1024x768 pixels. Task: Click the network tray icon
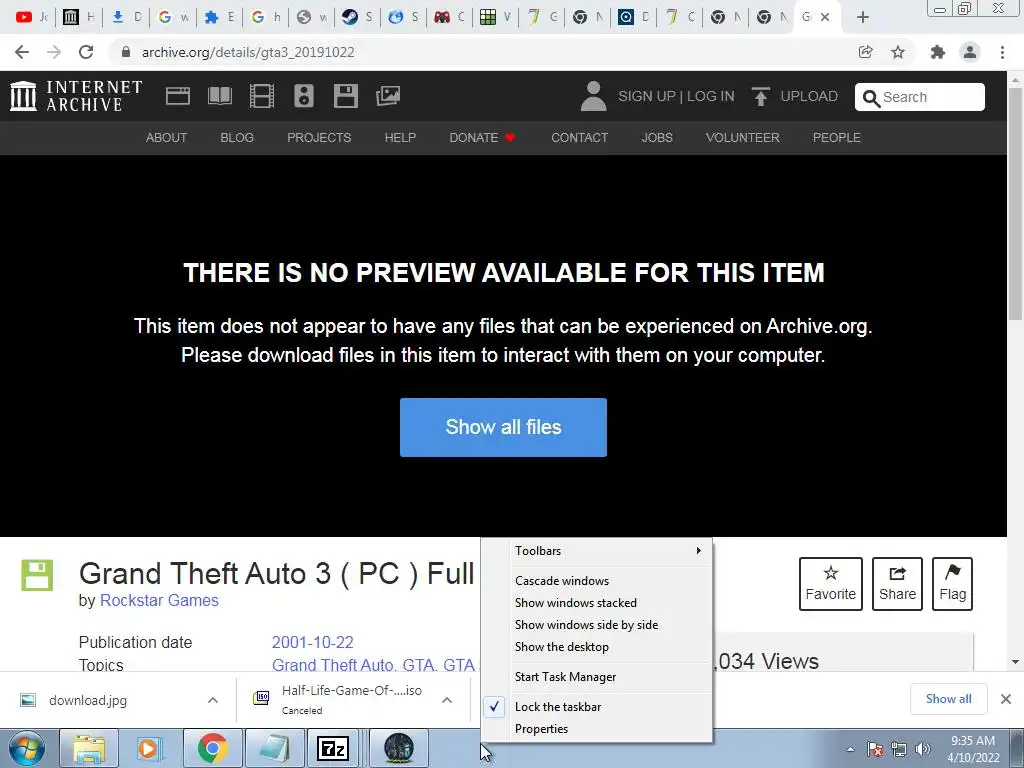[x=899, y=749]
